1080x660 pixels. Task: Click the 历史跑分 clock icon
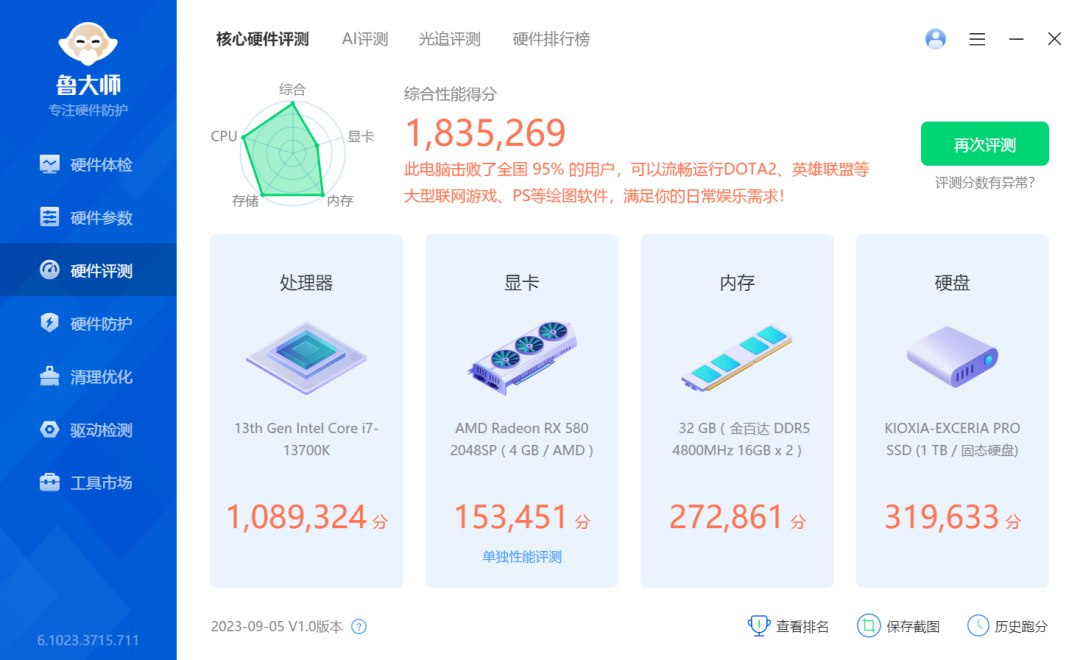click(x=978, y=626)
